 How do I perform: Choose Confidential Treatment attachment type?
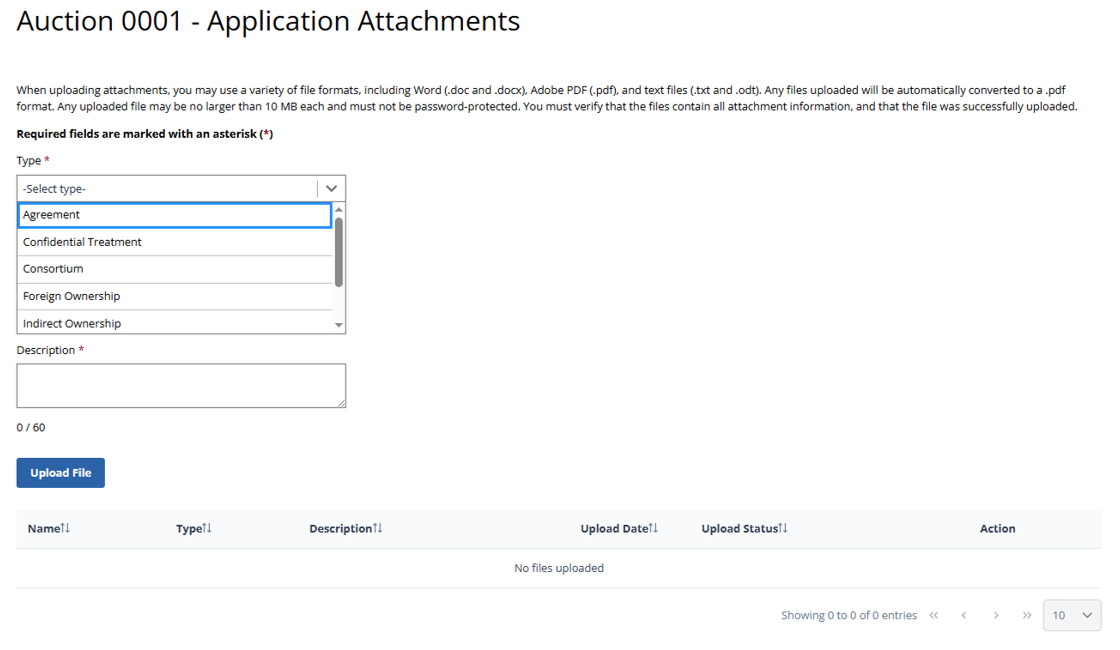pos(174,242)
